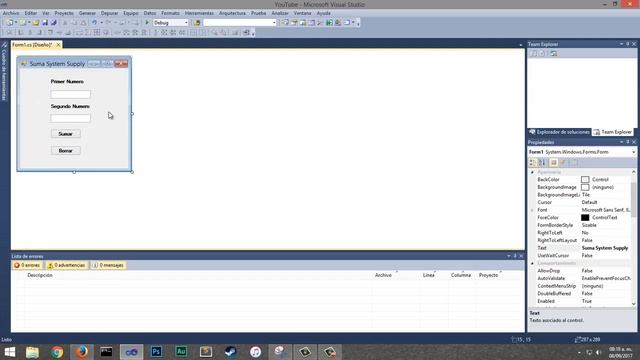Open the command prompt taskbar icon
Image resolution: width=640 pixels, height=360 pixels.
[x=107, y=351]
